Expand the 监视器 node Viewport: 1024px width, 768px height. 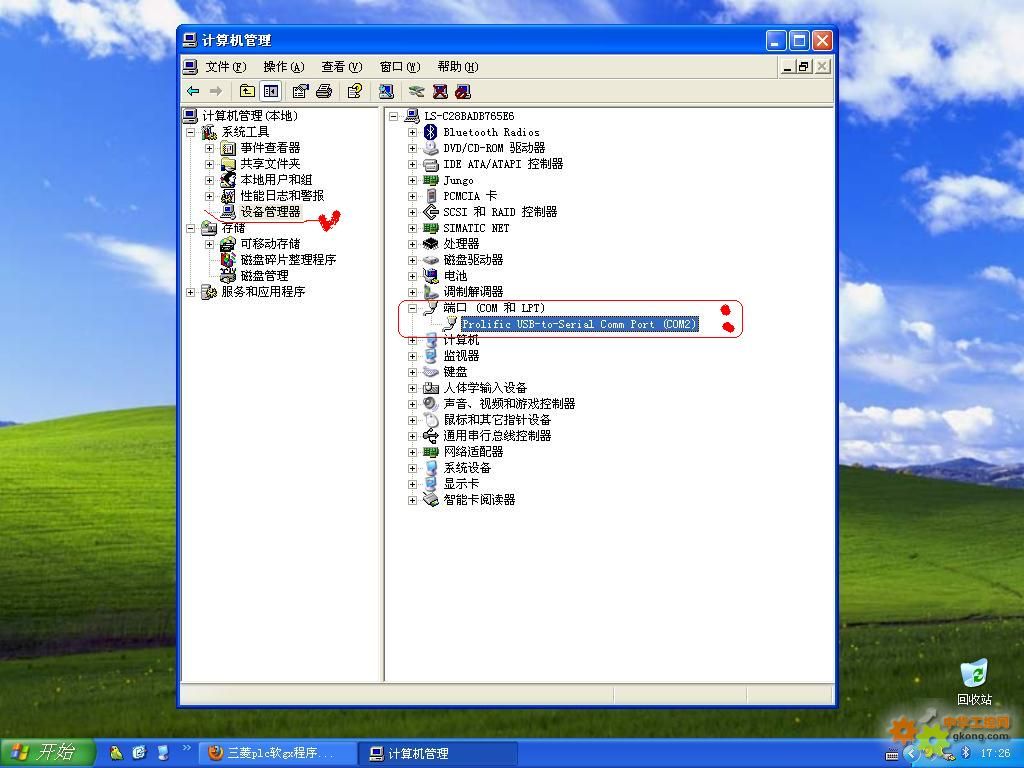pyautogui.click(x=412, y=357)
